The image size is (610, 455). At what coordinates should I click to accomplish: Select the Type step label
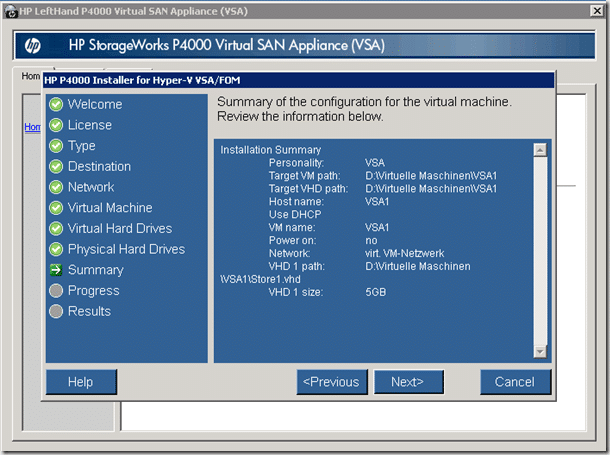[x=82, y=146]
